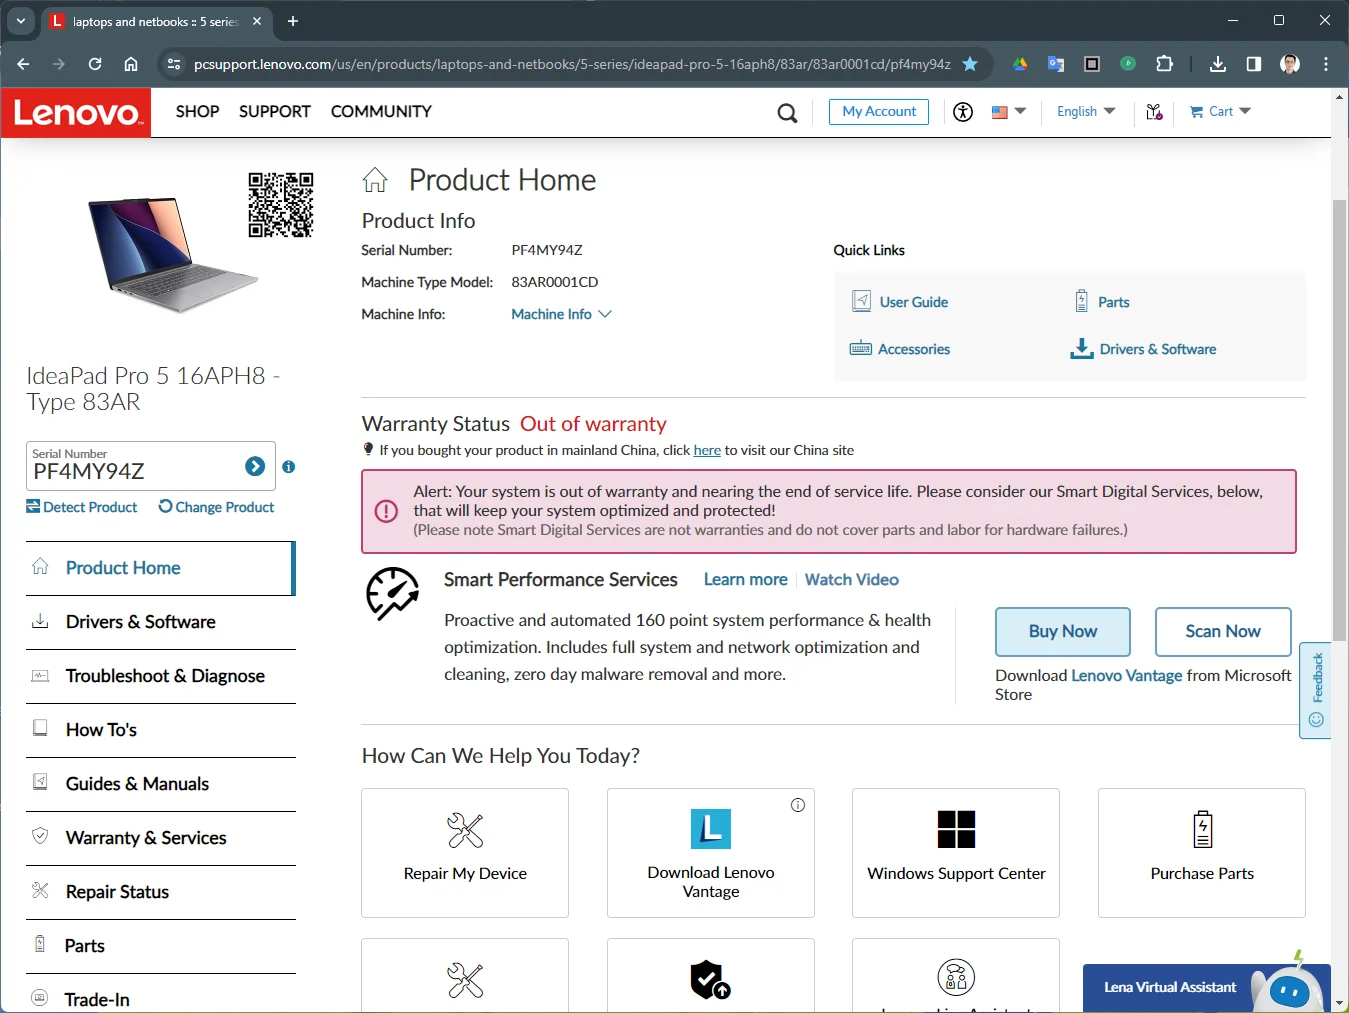Expand the Machine Info details

coord(561,314)
